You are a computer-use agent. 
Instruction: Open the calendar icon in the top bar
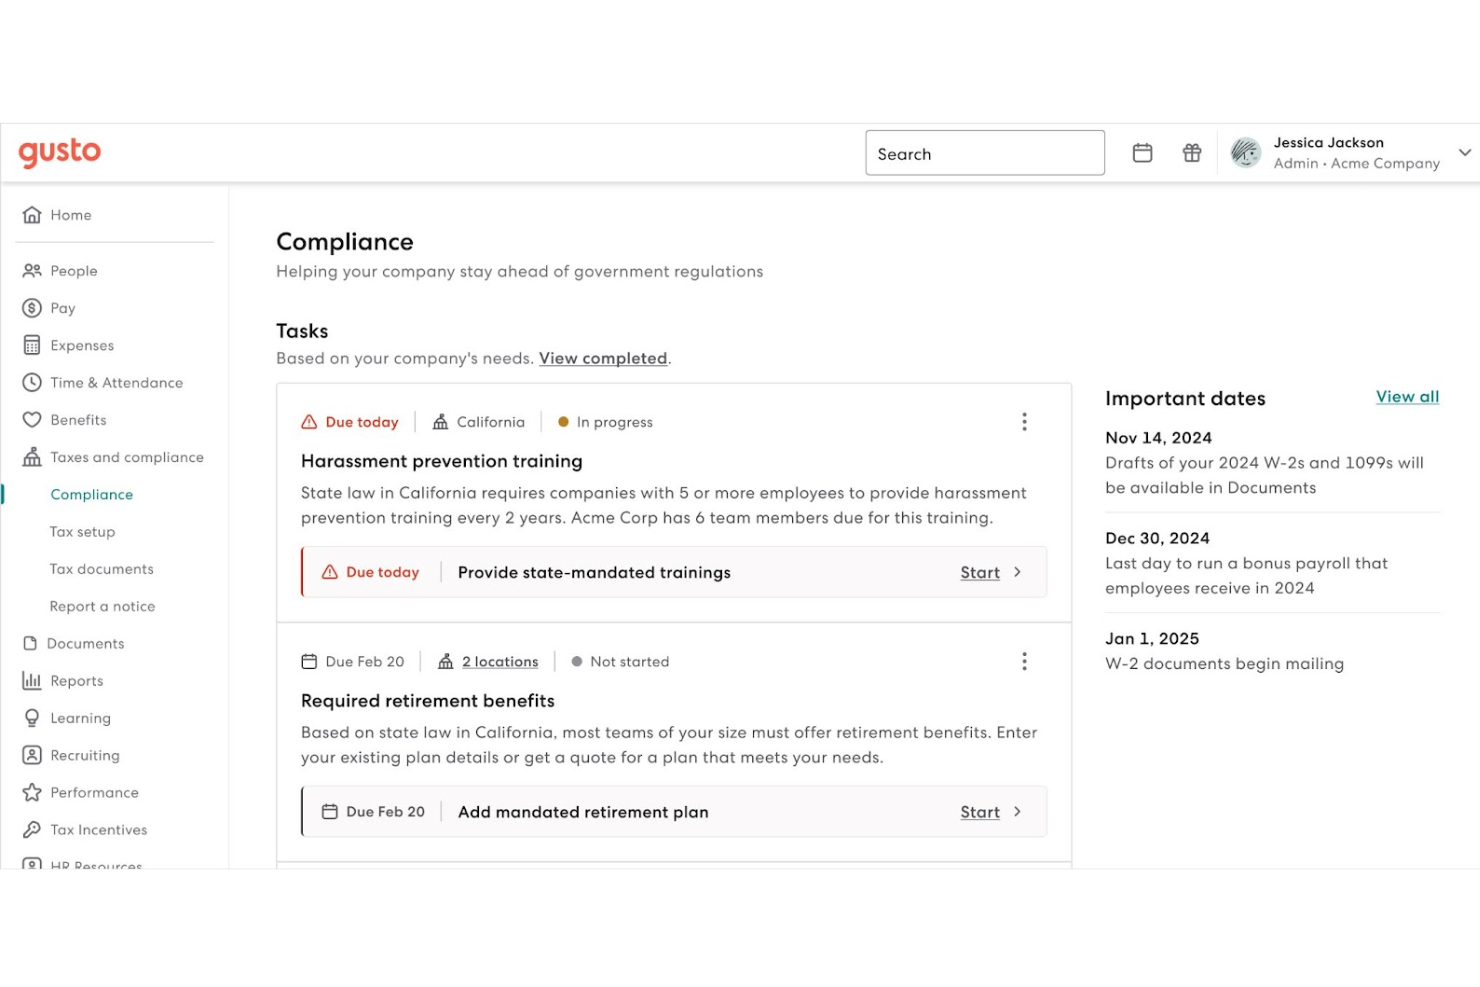click(x=1142, y=152)
